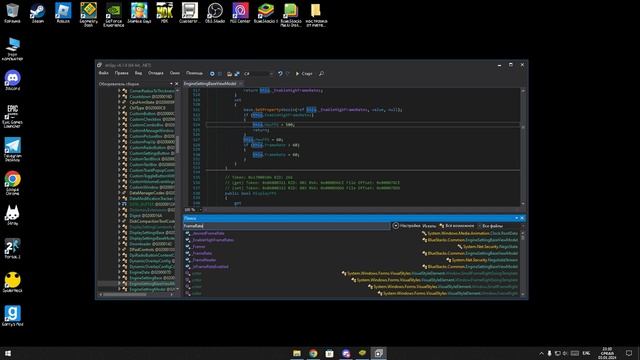This screenshot has height=360, width=640.
Task: Select the EnableHighFrameRates search result
Action: point(213,240)
